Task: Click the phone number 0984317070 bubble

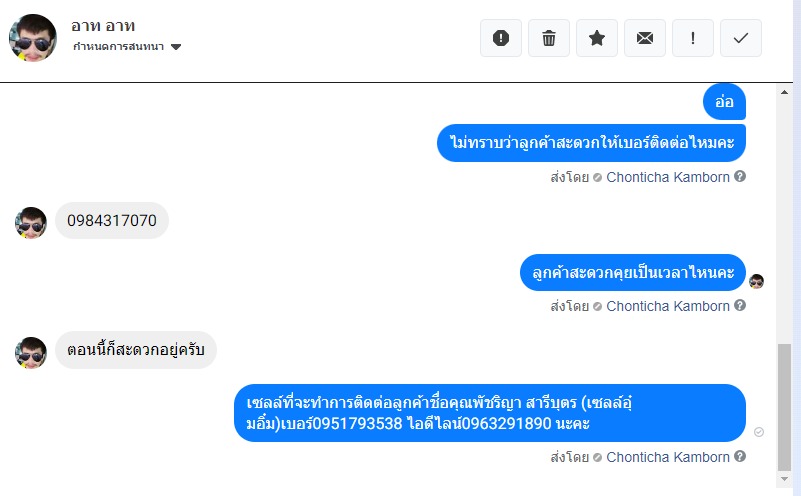Action: (112, 221)
